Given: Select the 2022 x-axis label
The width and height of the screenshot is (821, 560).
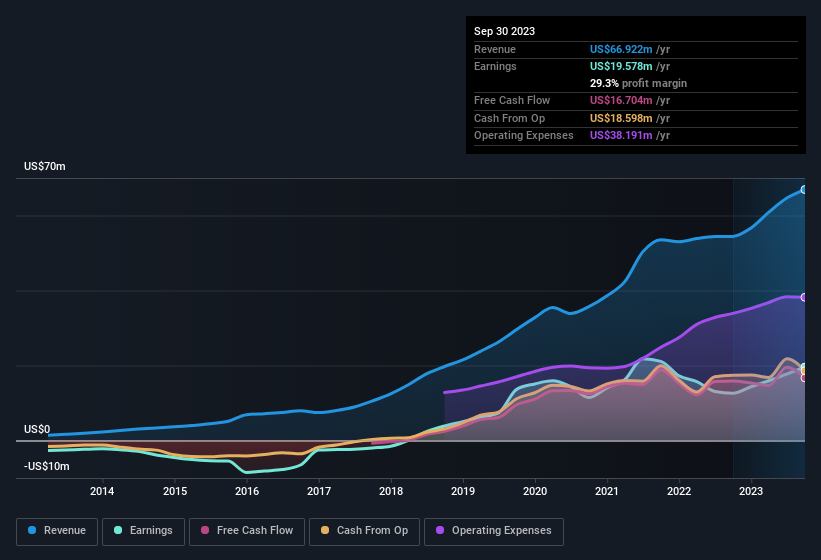Looking at the screenshot, I should [679, 491].
